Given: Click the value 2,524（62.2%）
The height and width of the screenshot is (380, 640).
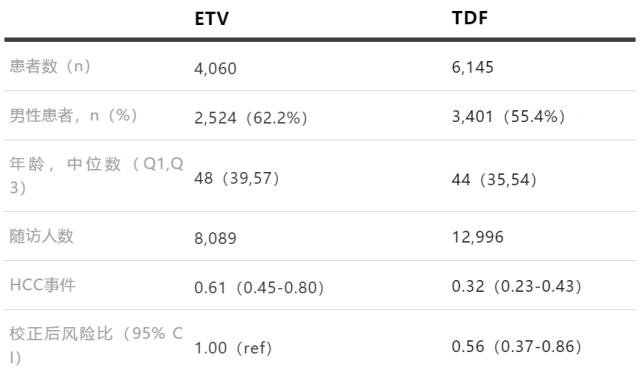Looking at the screenshot, I should click(251, 118).
